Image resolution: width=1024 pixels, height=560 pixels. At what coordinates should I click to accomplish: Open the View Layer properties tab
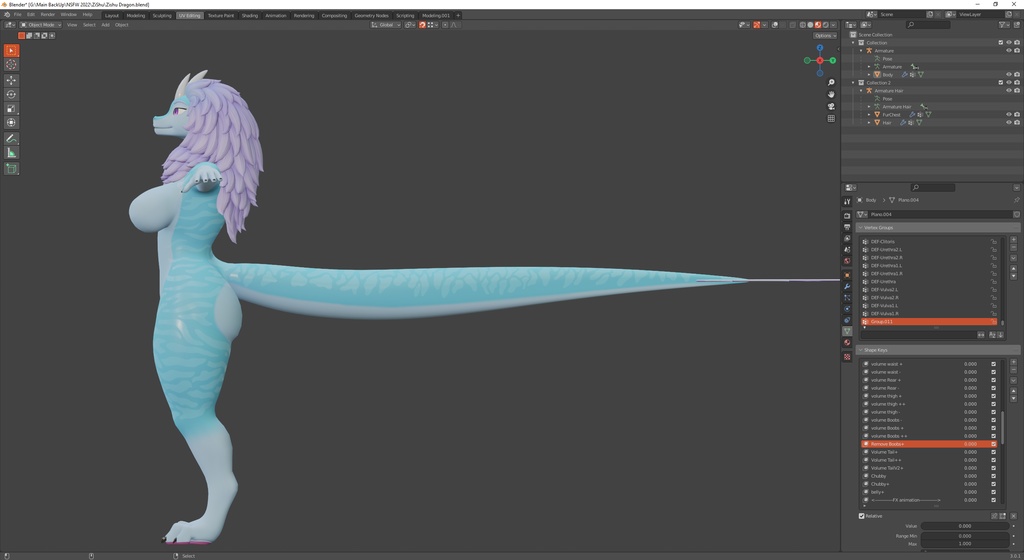point(847,238)
